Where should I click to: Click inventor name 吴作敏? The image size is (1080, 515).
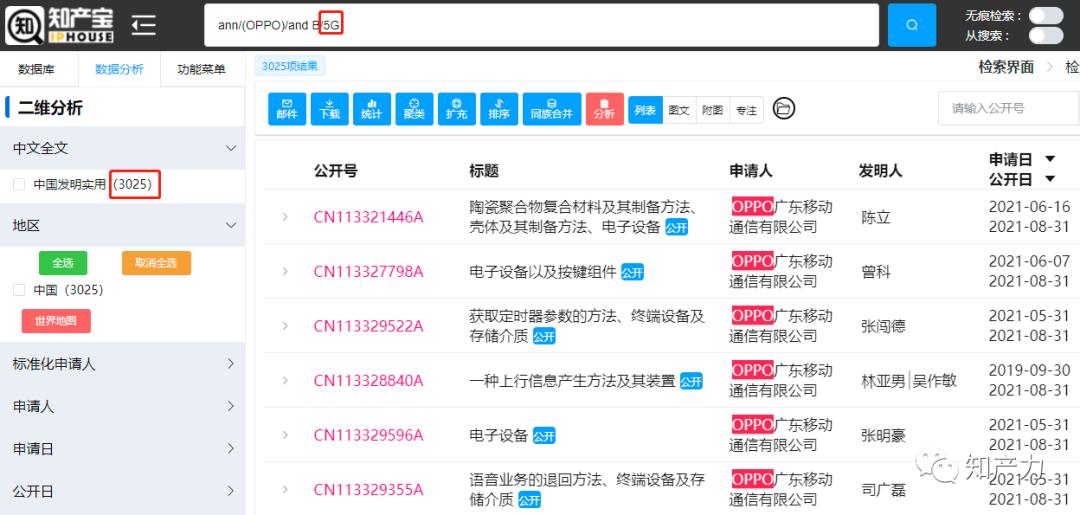935,381
